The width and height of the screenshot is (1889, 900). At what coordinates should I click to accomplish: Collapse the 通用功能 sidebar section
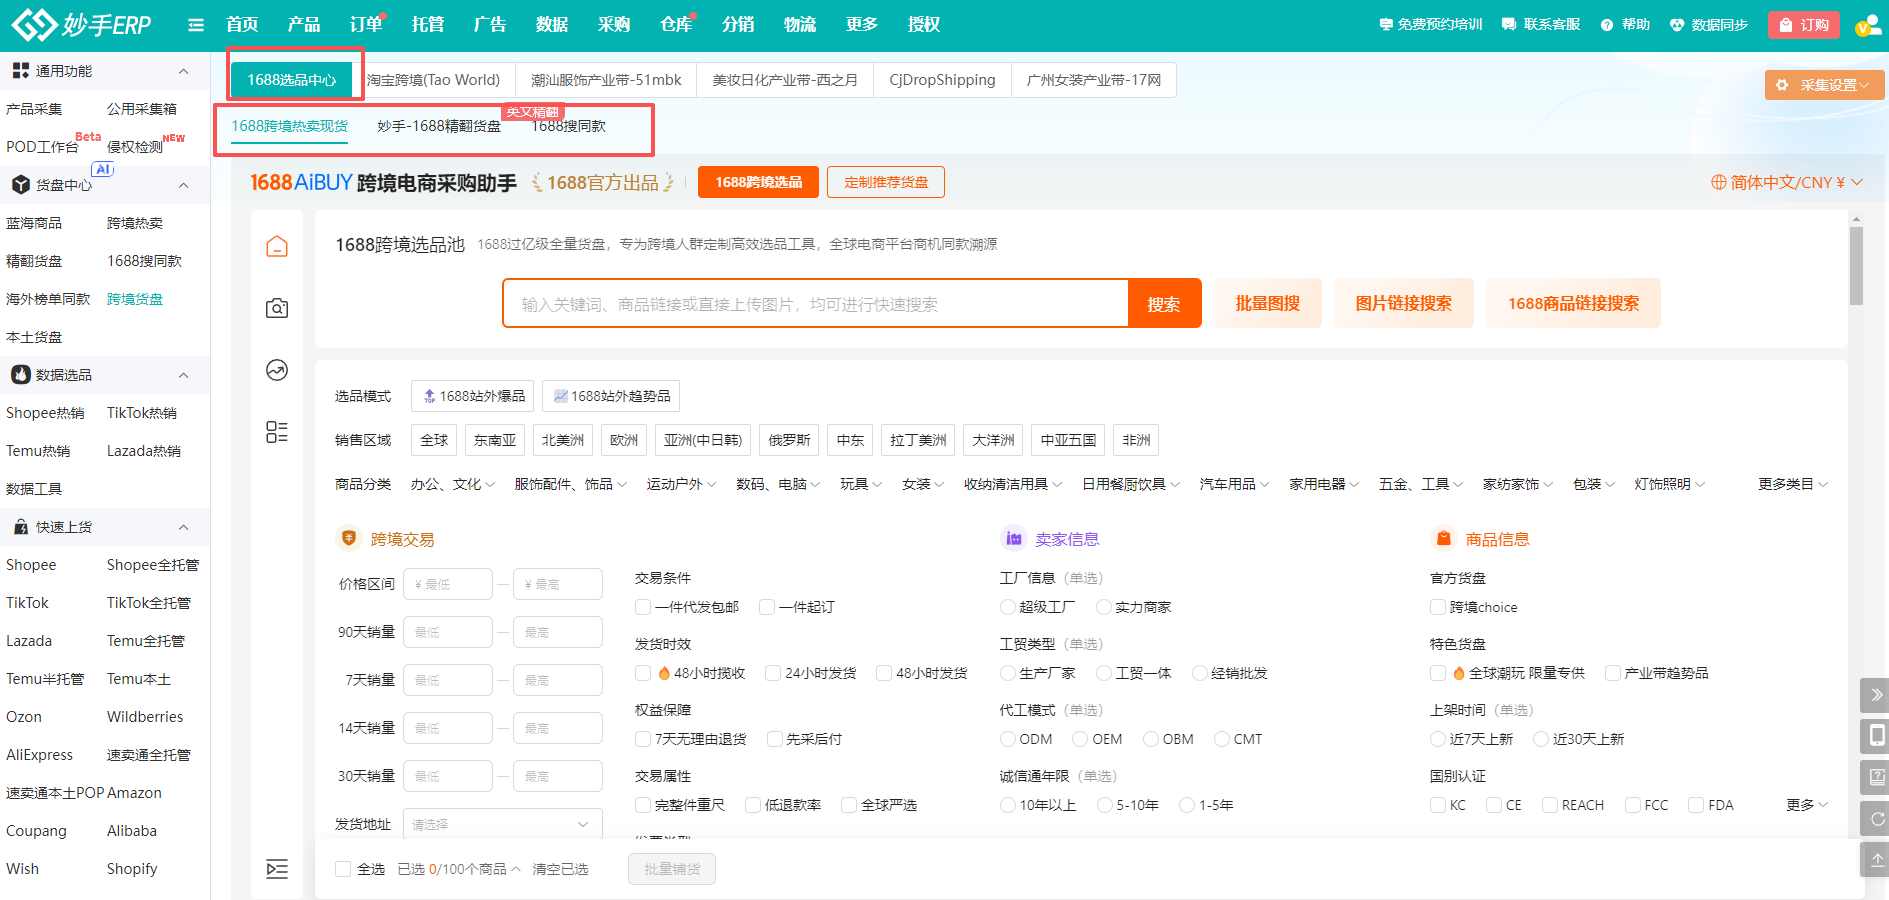coord(184,71)
